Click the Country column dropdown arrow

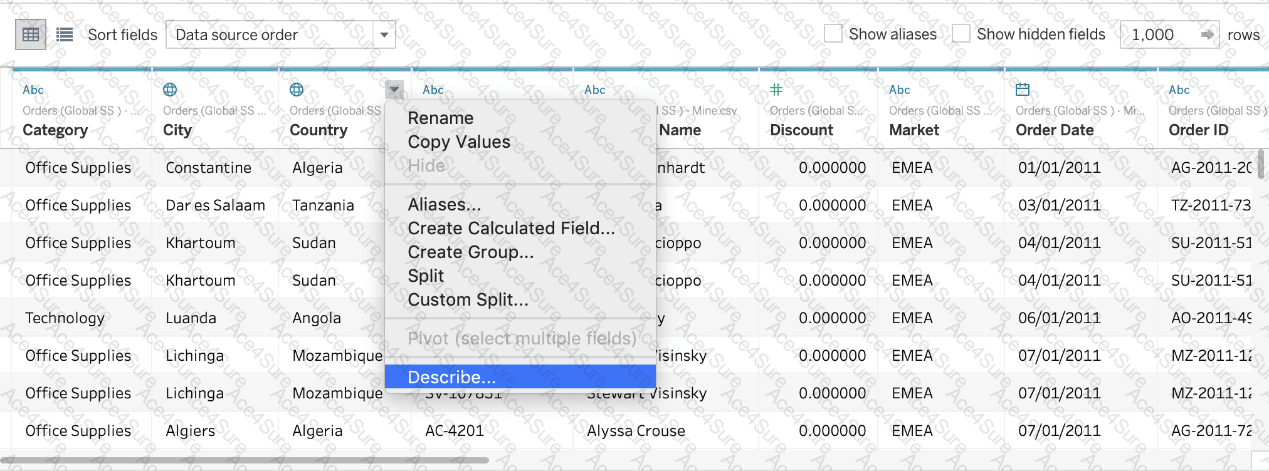coord(395,90)
